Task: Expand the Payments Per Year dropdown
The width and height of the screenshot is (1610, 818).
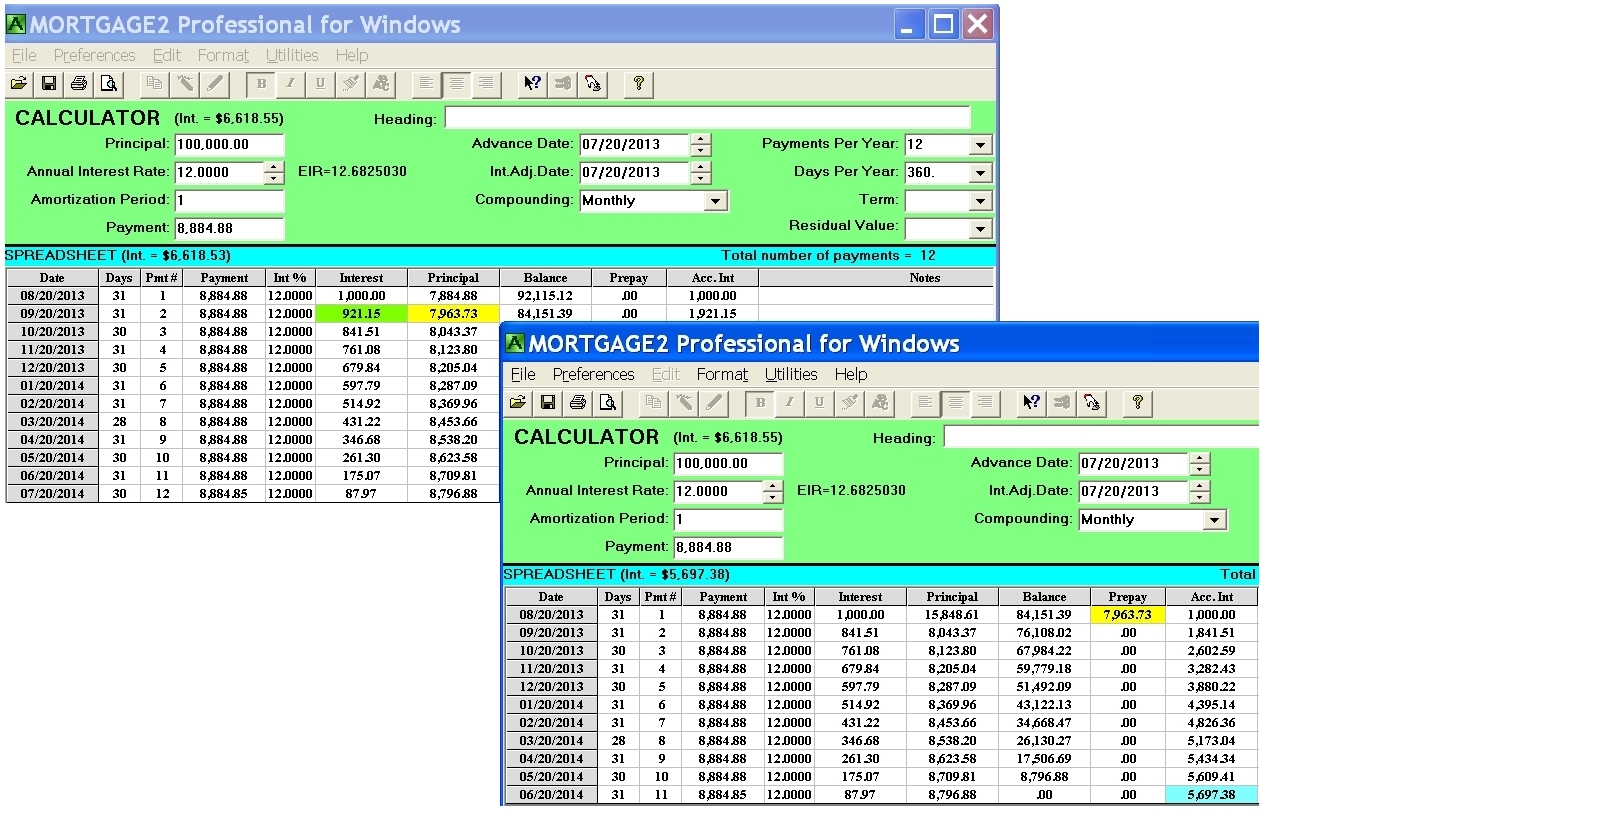Action: (x=980, y=145)
